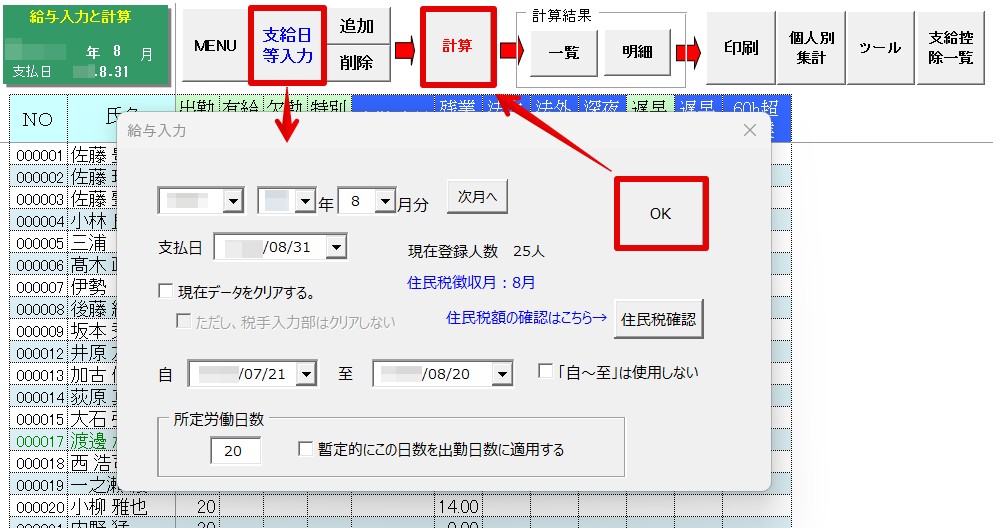The image size is (993, 528).
Task: Check 現在データをクリアする checkbox
Action: pyautogui.click(x=165, y=291)
